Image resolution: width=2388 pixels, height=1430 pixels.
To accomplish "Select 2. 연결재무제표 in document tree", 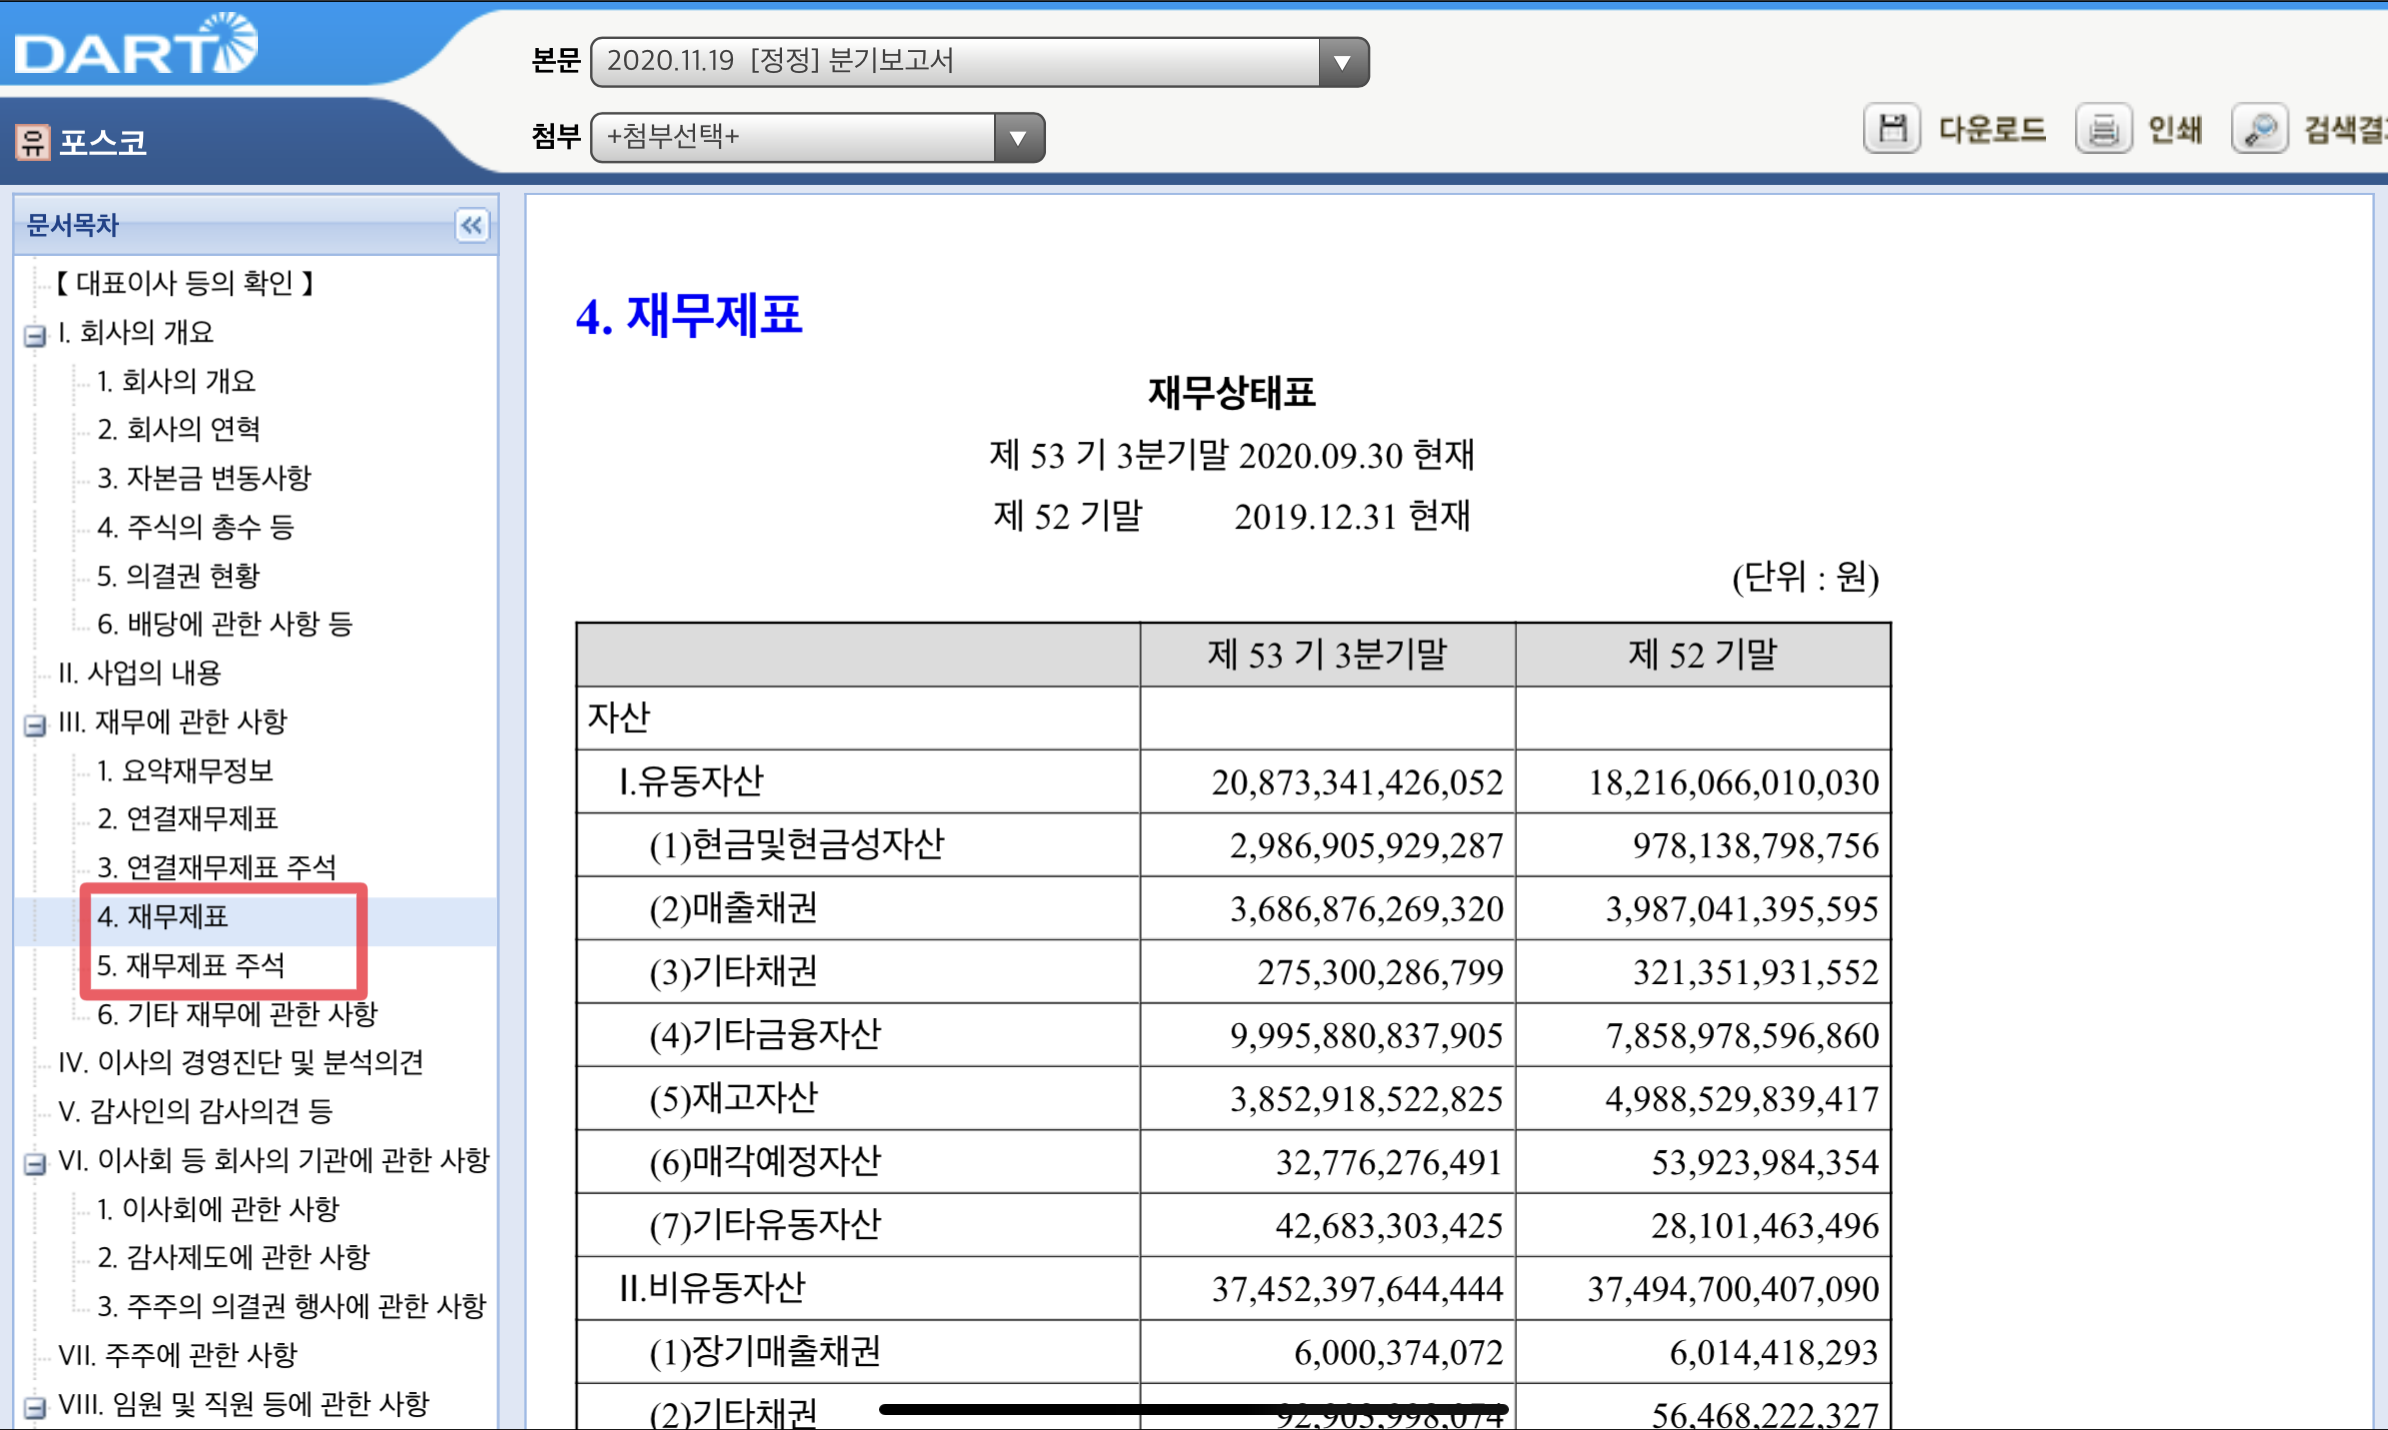I will [187, 819].
